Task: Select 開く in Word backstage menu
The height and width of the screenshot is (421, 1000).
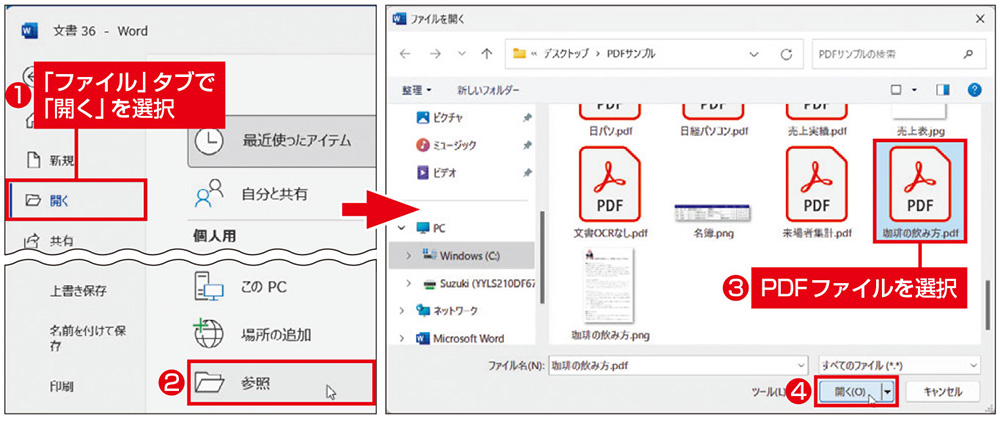Action: (75, 201)
